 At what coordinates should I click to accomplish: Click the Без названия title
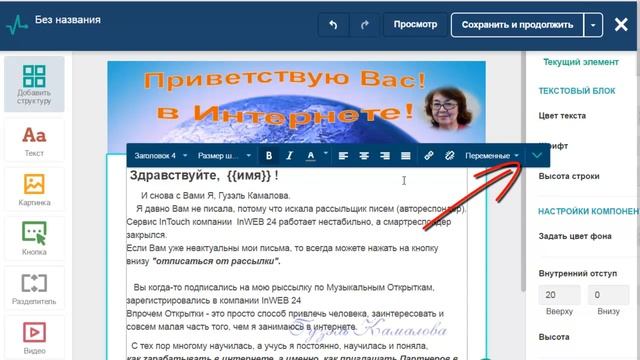tap(68, 20)
